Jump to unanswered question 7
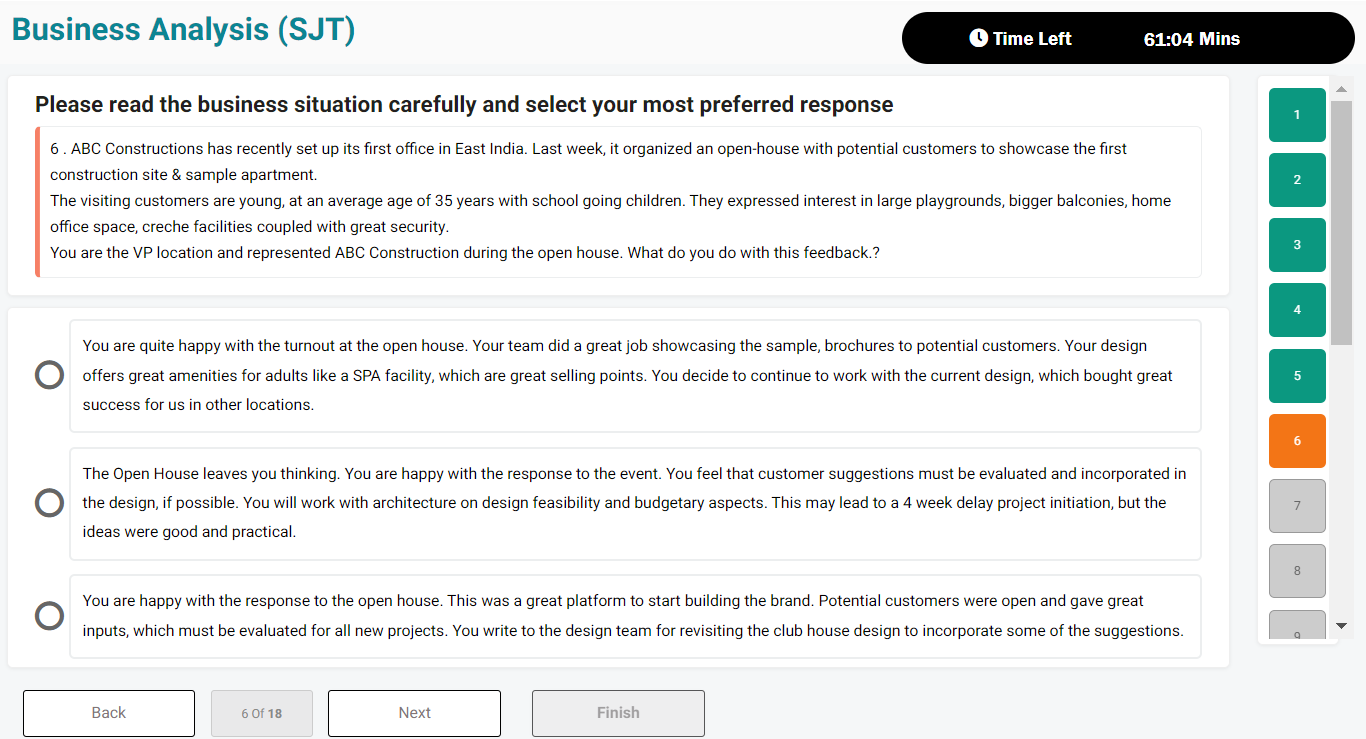The image size is (1366, 739). (x=1297, y=506)
